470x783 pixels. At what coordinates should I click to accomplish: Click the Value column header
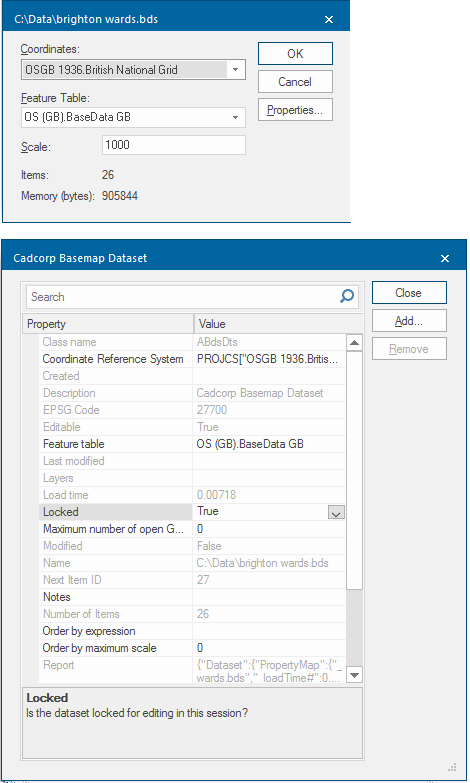point(278,324)
